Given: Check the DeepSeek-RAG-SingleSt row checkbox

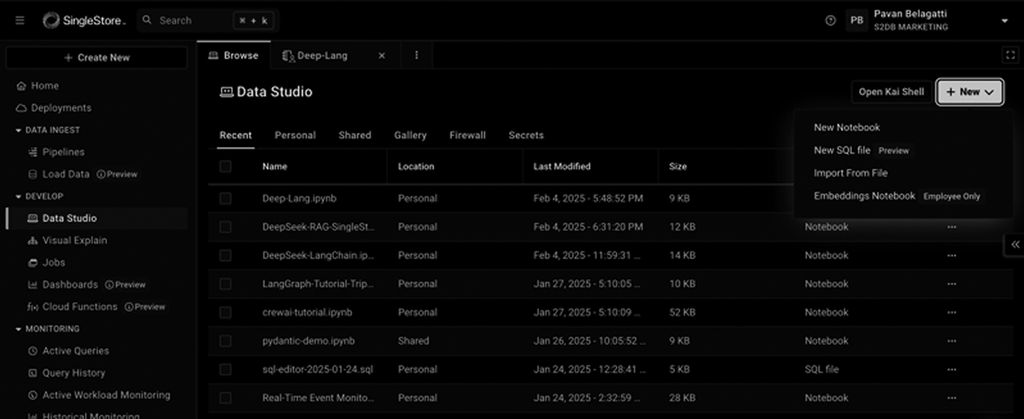Looking at the screenshot, I should (225, 227).
